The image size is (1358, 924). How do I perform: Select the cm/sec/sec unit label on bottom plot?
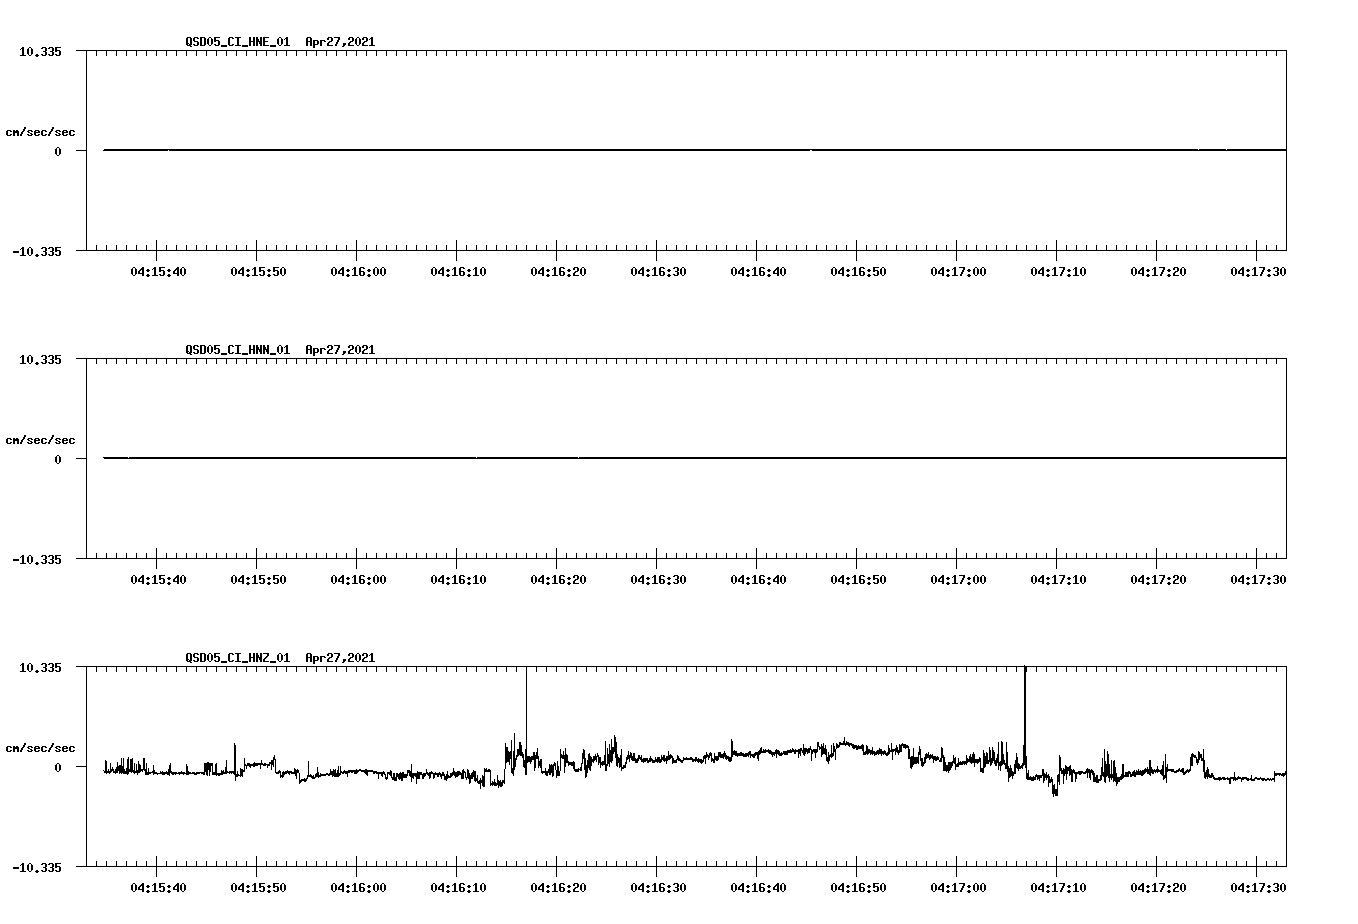(x=41, y=746)
